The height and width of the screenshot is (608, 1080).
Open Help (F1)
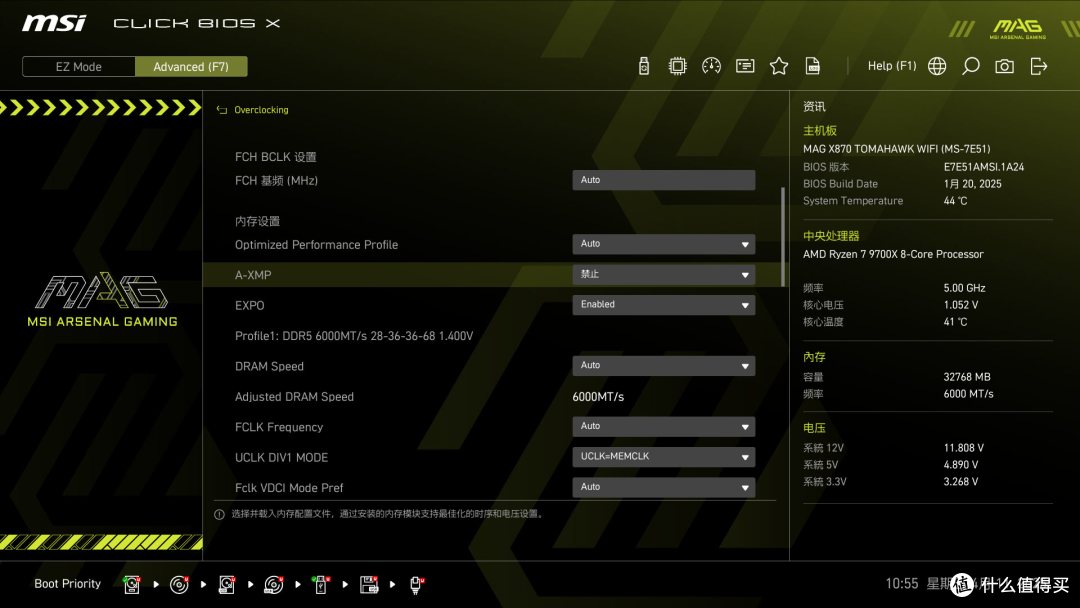click(x=892, y=66)
